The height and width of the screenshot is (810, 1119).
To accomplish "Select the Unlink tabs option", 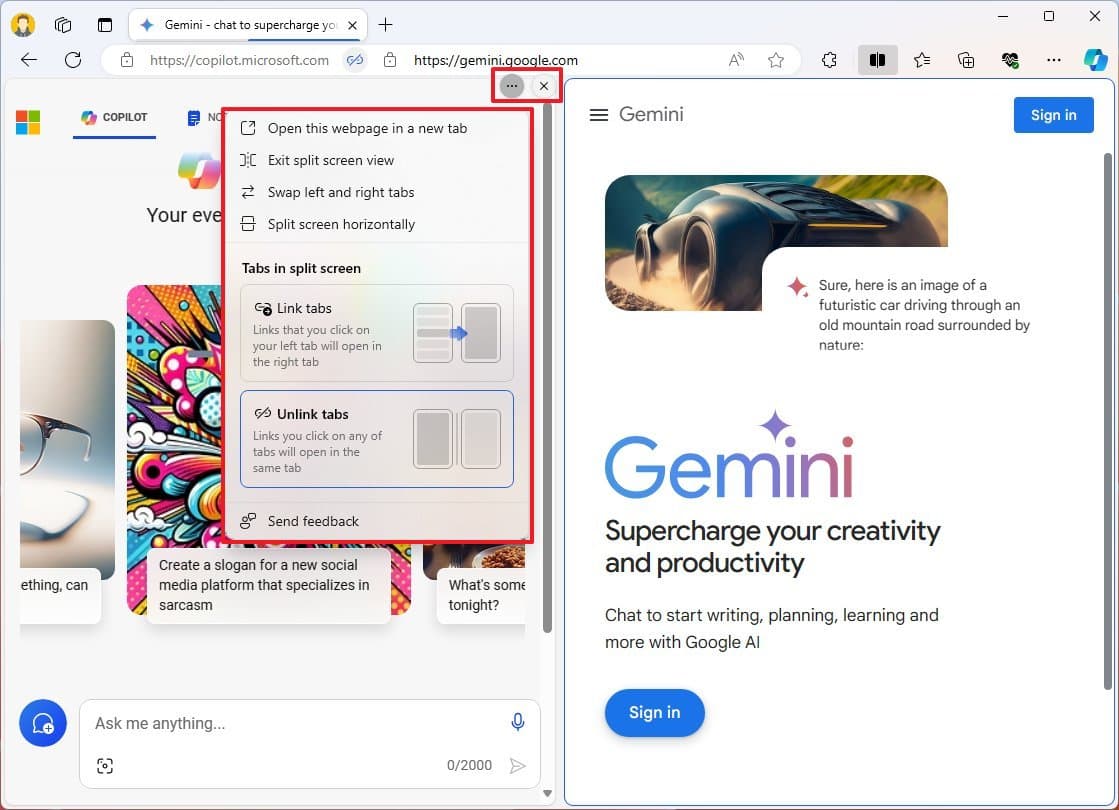I will pos(377,439).
